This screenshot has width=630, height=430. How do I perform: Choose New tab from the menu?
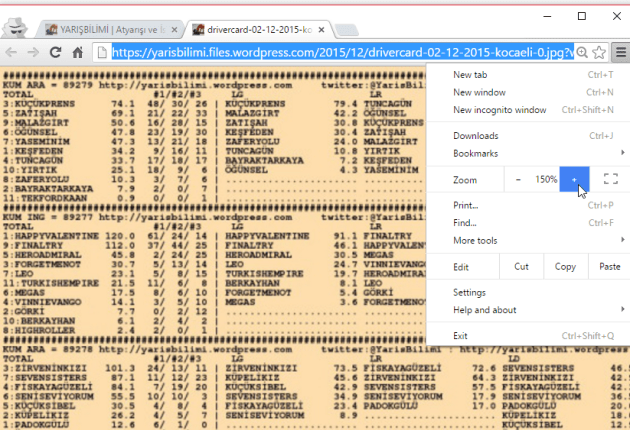point(528,75)
